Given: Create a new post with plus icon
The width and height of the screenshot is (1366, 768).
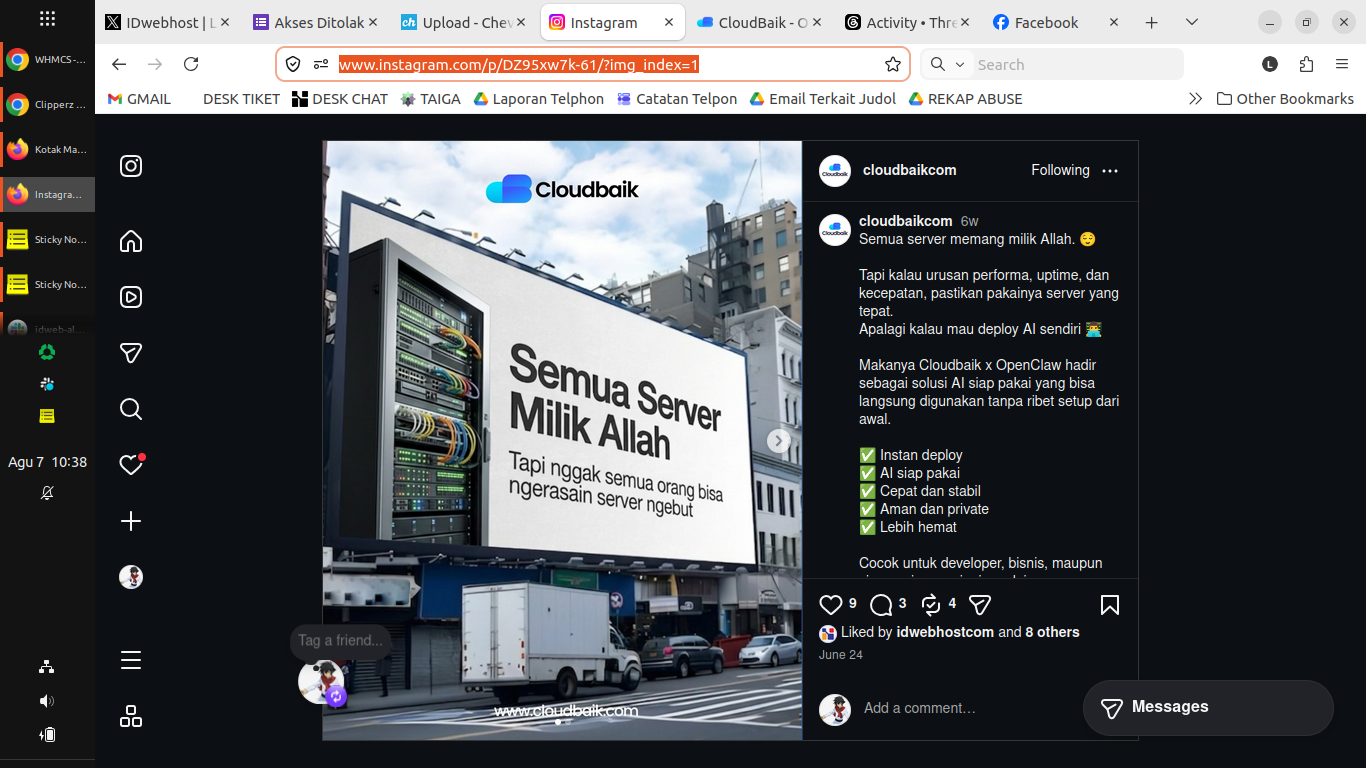Looking at the screenshot, I should 131,521.
